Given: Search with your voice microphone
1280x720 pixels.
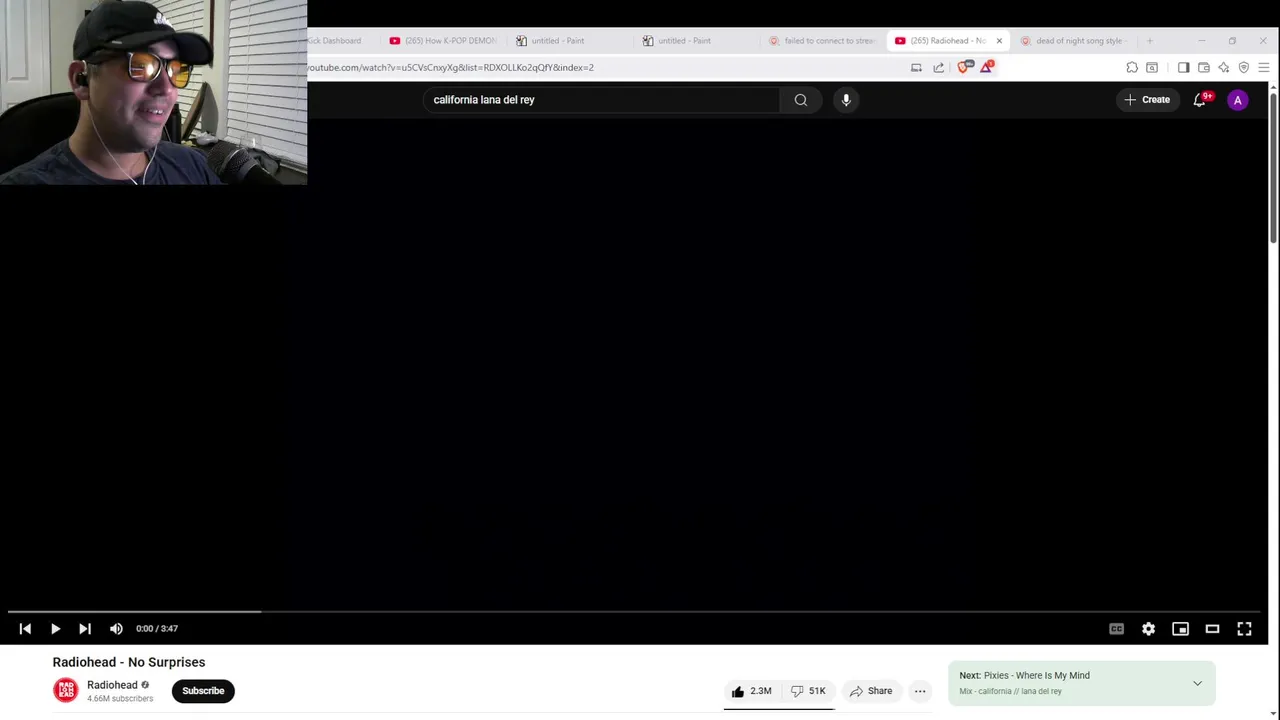Looking at the screenshot, I should coord(846,100).
